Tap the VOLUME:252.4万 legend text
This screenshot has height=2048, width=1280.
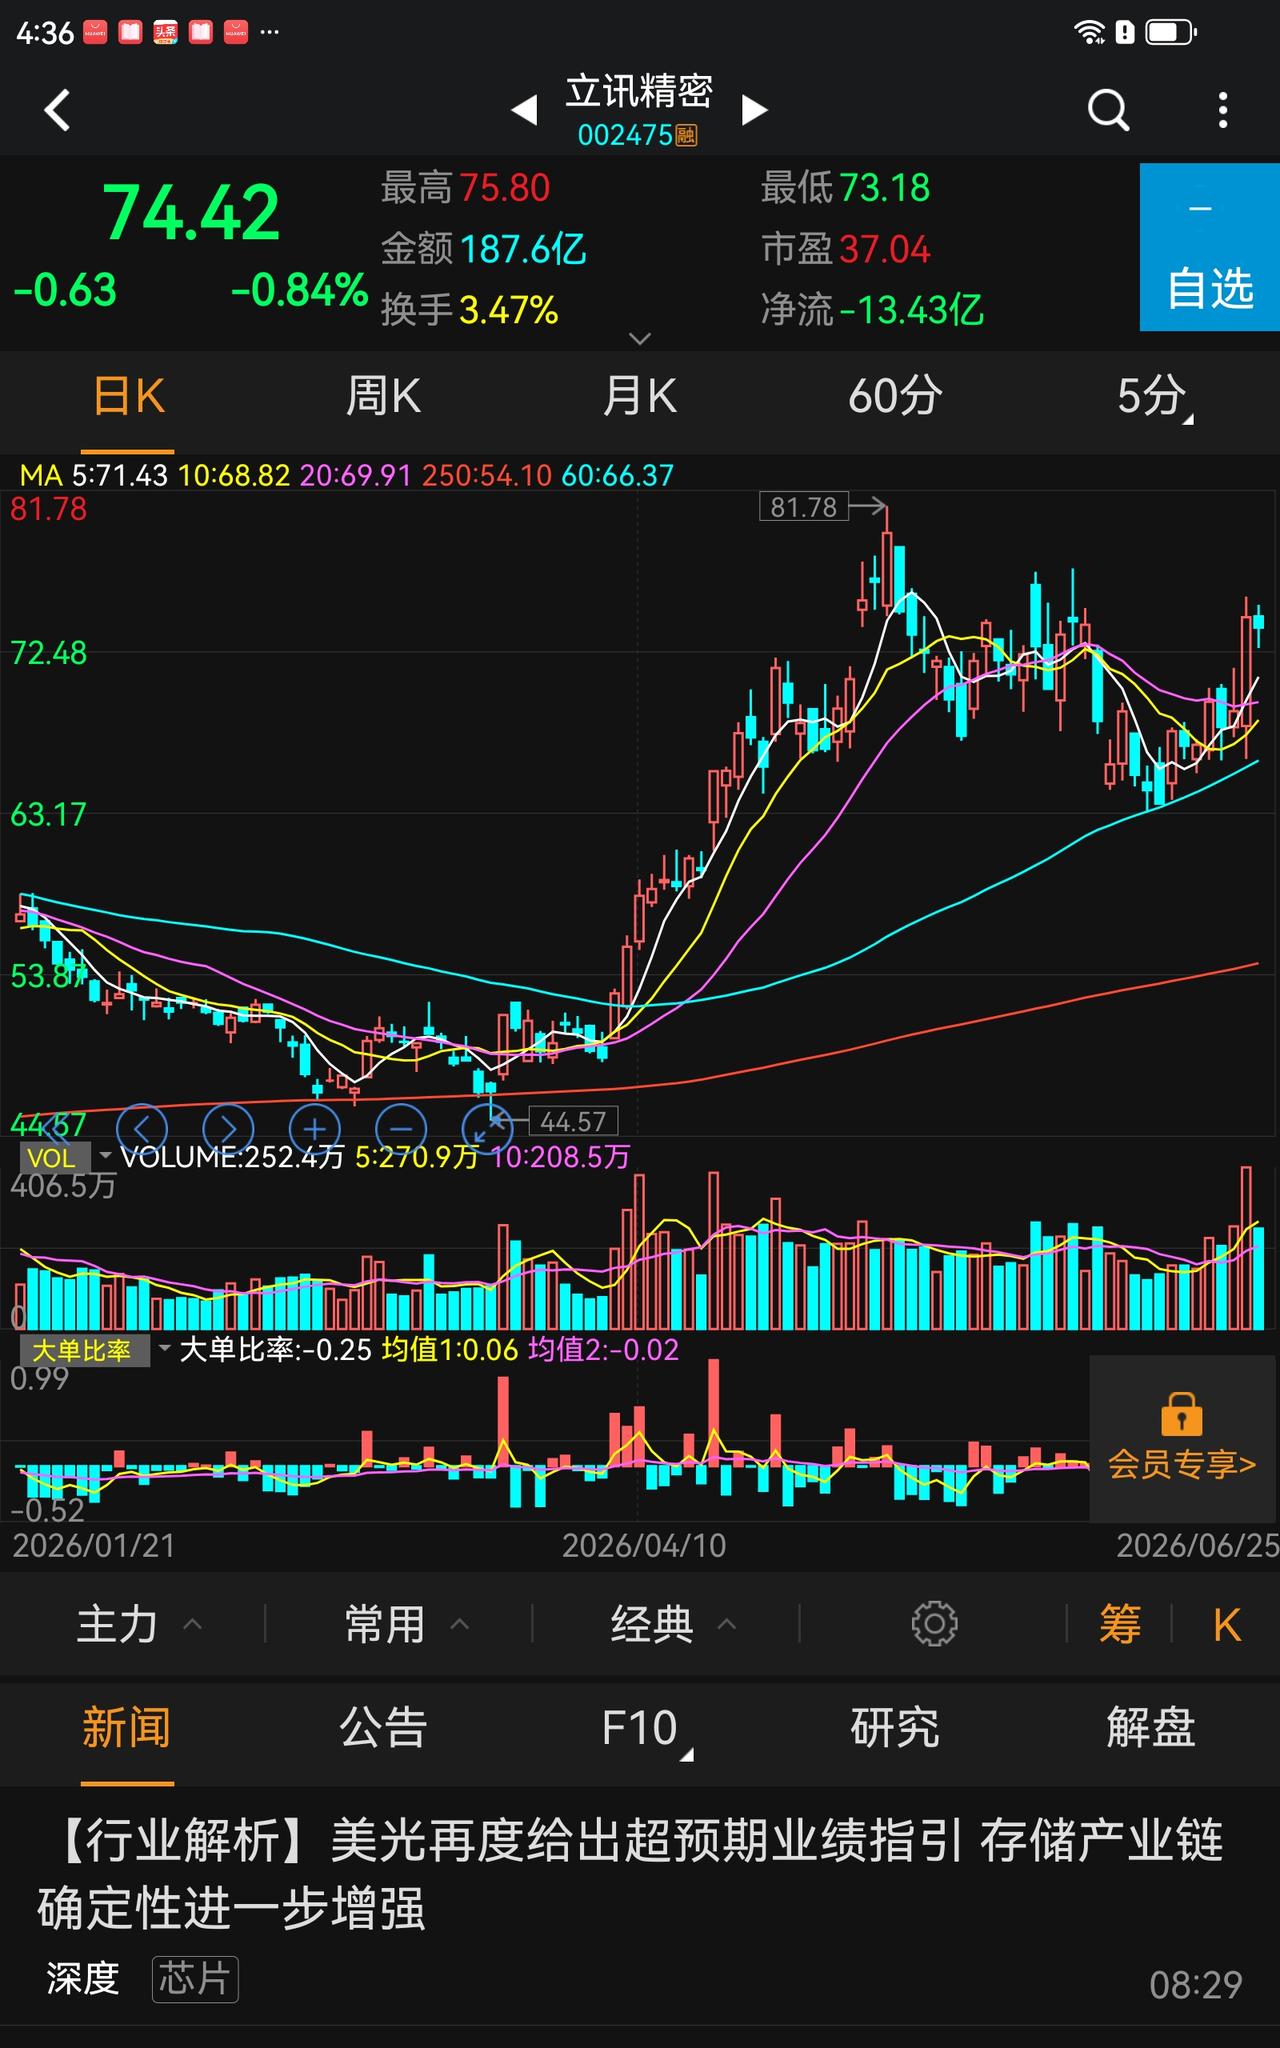click(x=232, y=1157)
